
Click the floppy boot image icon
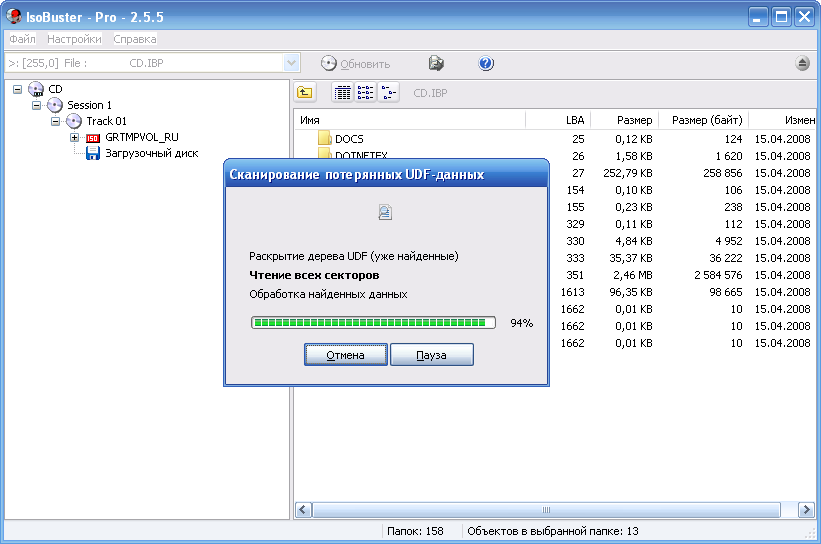click(93, 153)
